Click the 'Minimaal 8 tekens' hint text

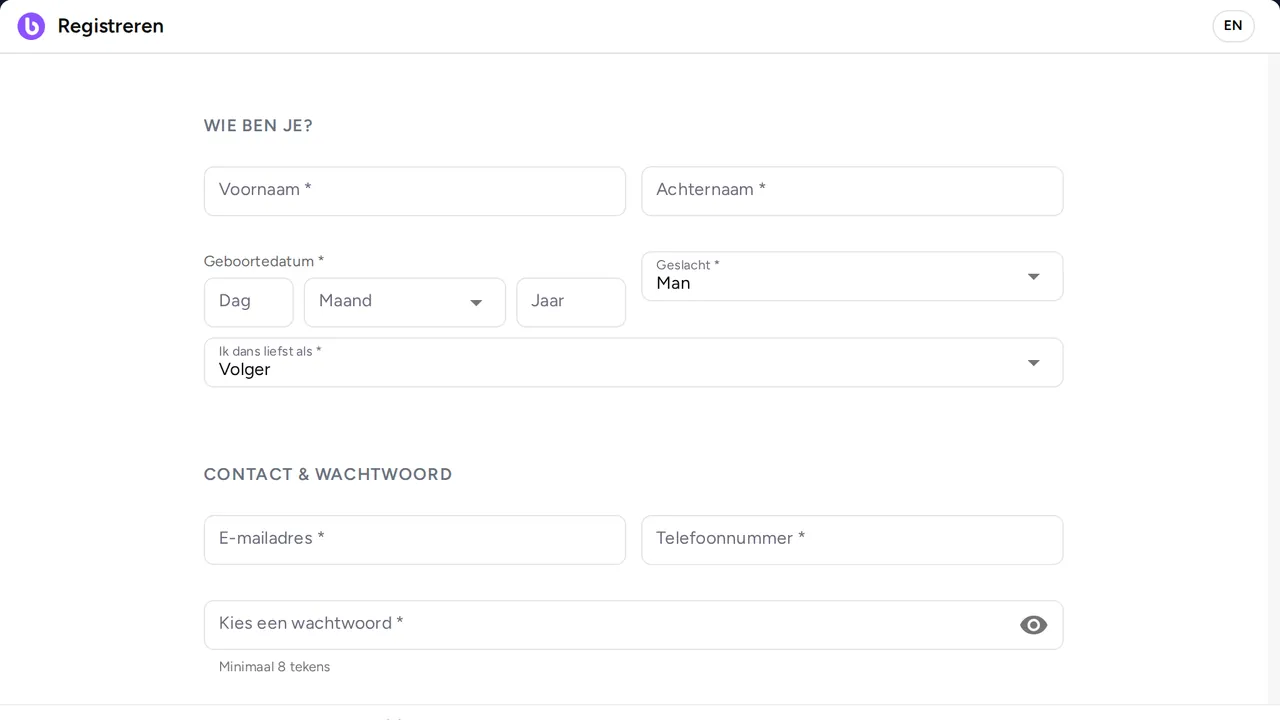(274, 667)
